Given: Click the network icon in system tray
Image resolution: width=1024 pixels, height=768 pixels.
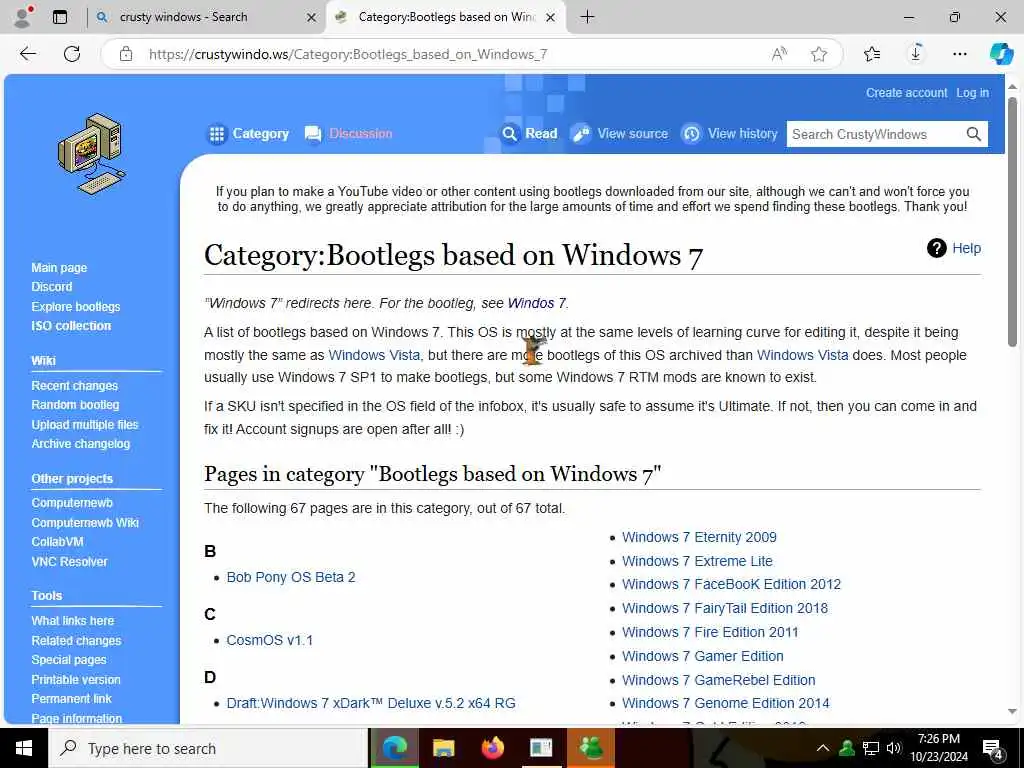Looking at the screenshot, I should click(871, 748).
